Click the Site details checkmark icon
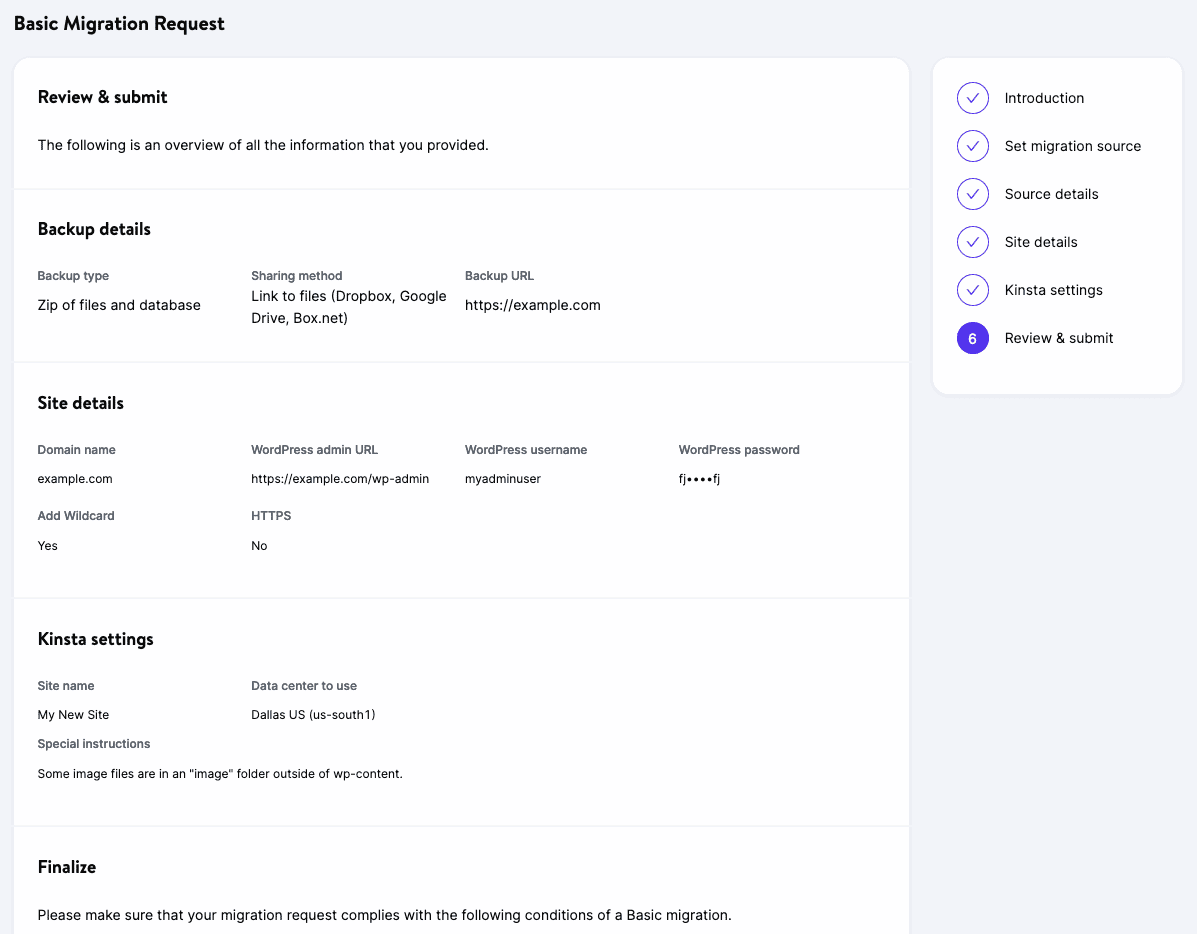Screen dimensions: 1197x934 (x=972, y=242)
